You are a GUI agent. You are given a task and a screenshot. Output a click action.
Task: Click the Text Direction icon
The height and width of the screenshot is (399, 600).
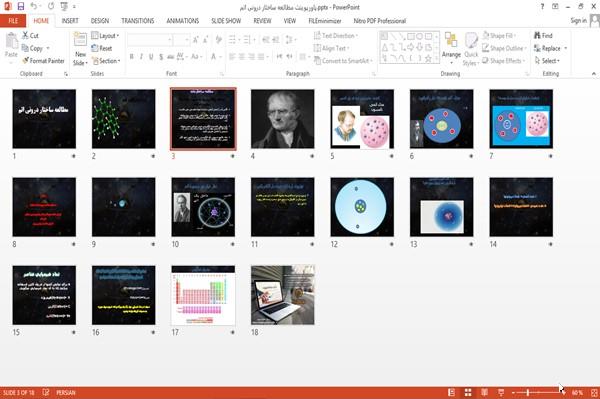tap(317, 36)
